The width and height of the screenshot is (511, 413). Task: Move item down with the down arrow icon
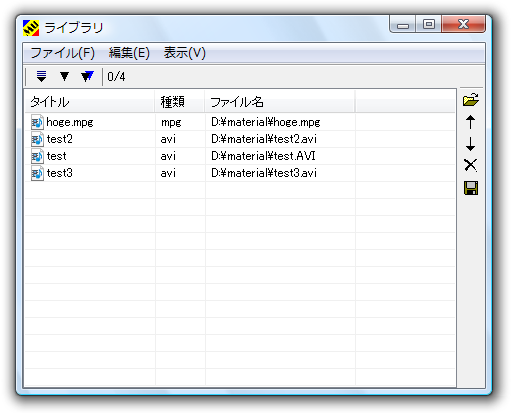[470, 144]
